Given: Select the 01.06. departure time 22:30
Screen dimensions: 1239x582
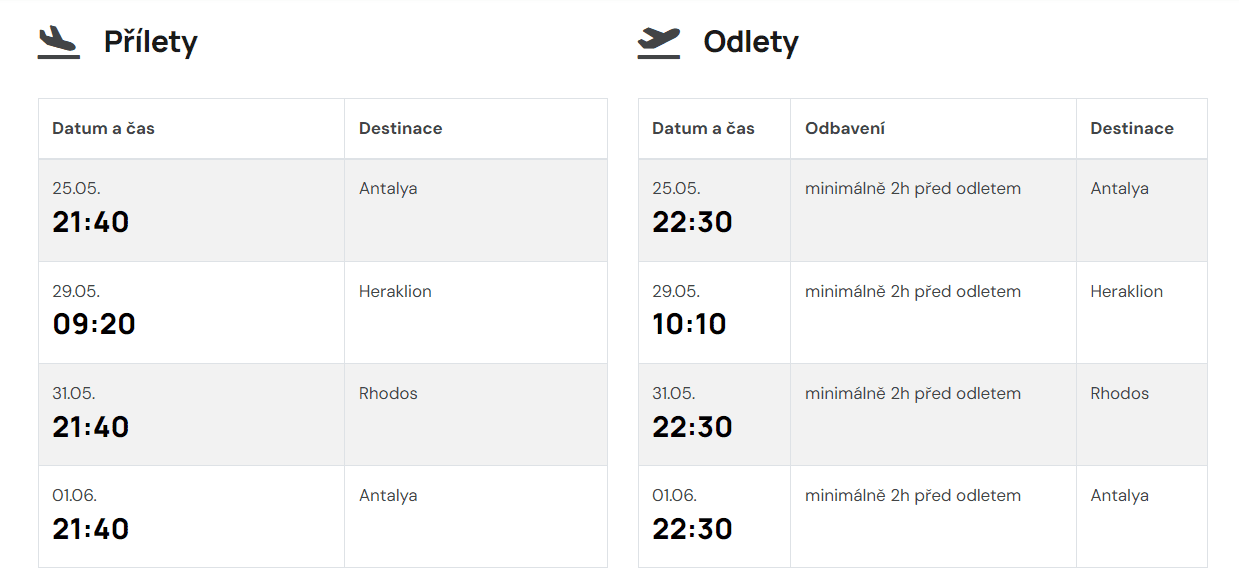Looking at the screenshot, I should point(692,528).
